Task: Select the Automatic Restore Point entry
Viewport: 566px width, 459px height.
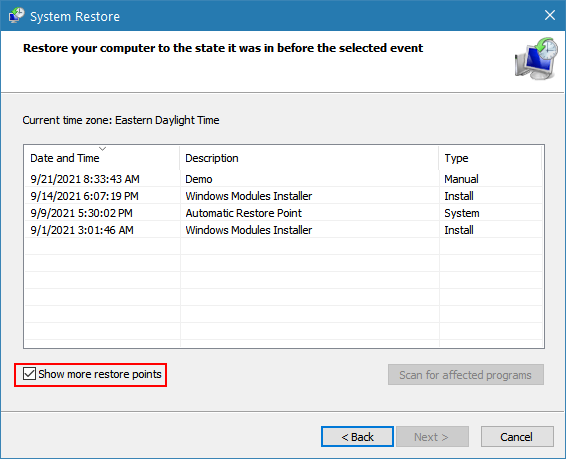Action: pyautogui.click(x=284, y=213)
